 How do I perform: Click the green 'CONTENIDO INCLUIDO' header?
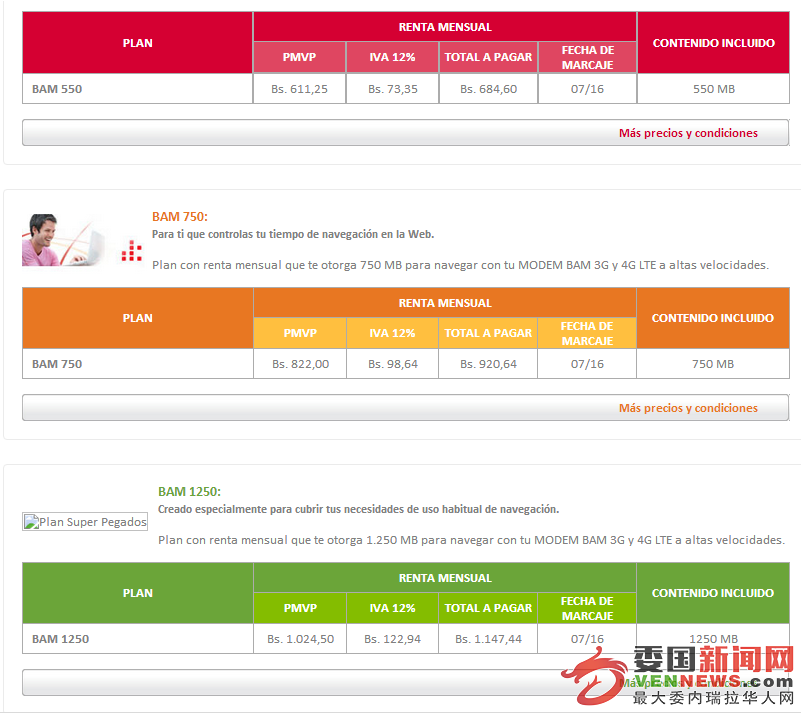tap(713, 593)
